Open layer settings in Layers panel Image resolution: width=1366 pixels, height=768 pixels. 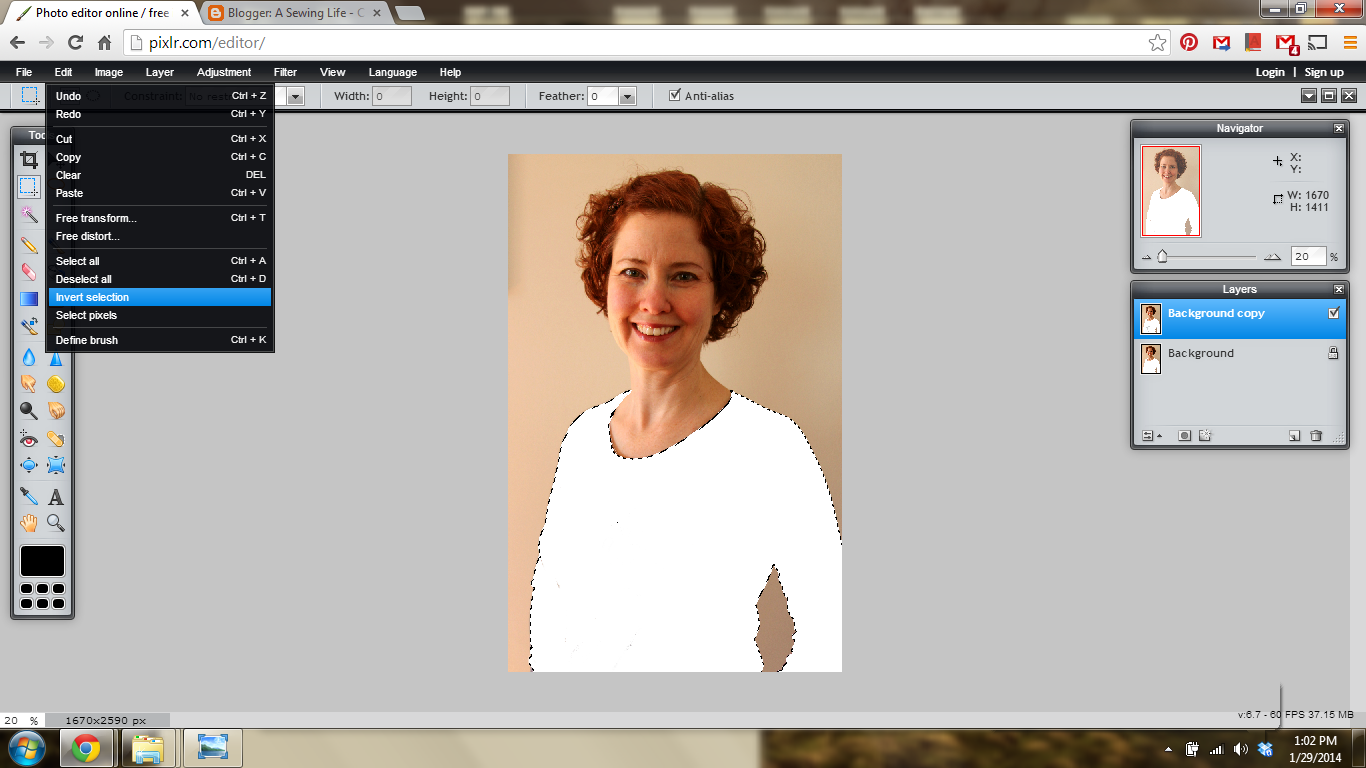click(1151, 436)
